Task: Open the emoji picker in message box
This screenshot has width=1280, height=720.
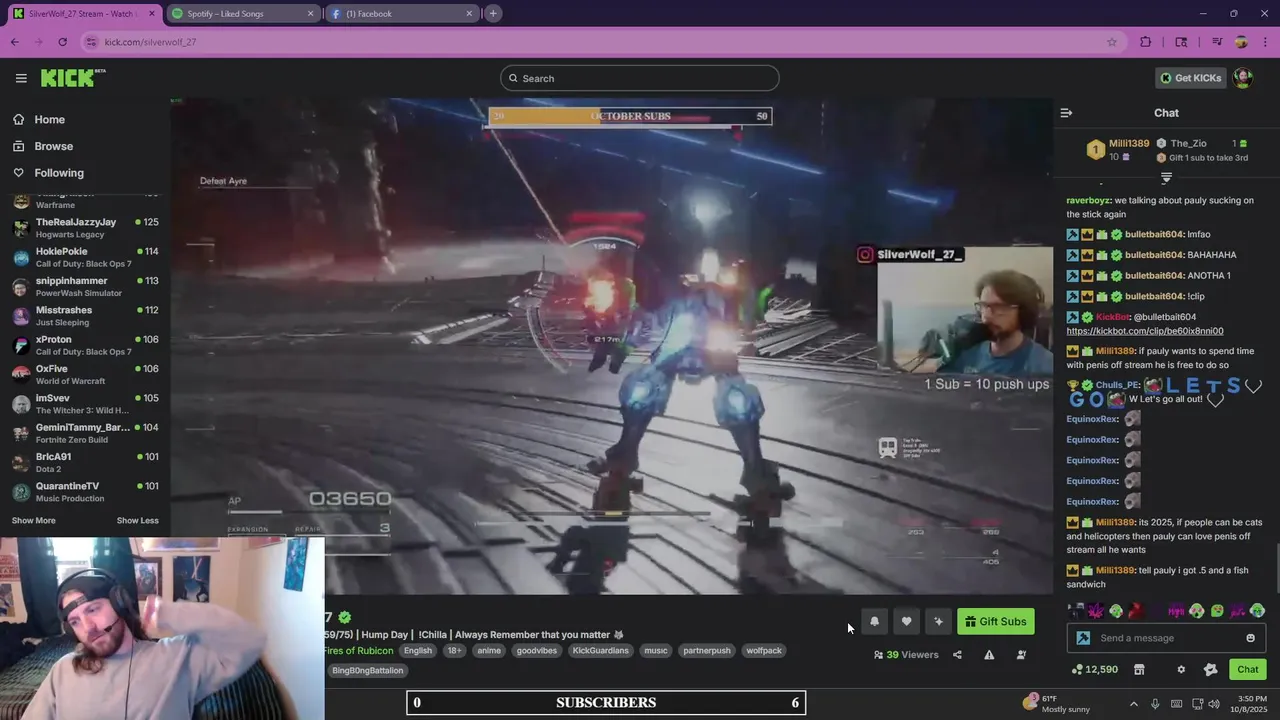Action: tap(1250, 638)
